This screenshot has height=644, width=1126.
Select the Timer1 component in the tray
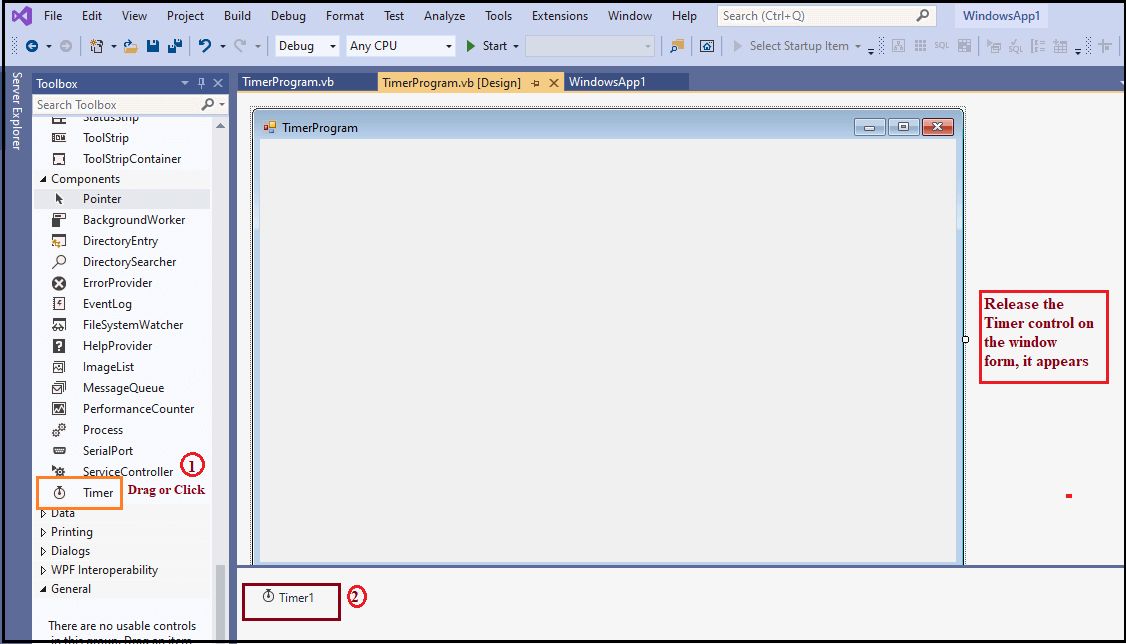288,597
